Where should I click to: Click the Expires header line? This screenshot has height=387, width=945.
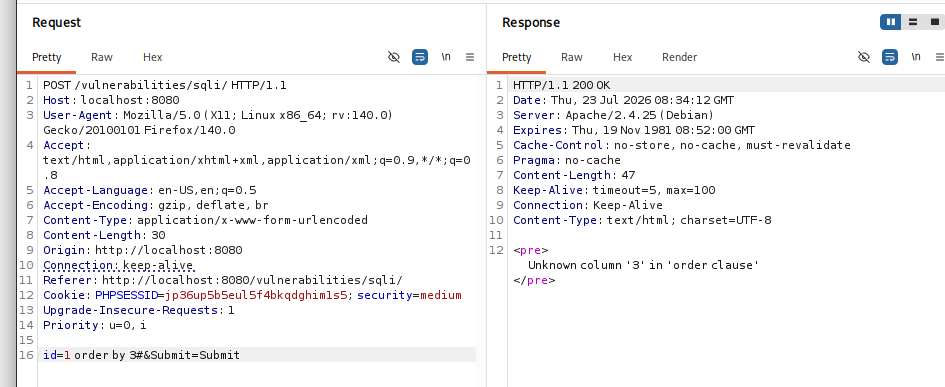pos(633,130)
